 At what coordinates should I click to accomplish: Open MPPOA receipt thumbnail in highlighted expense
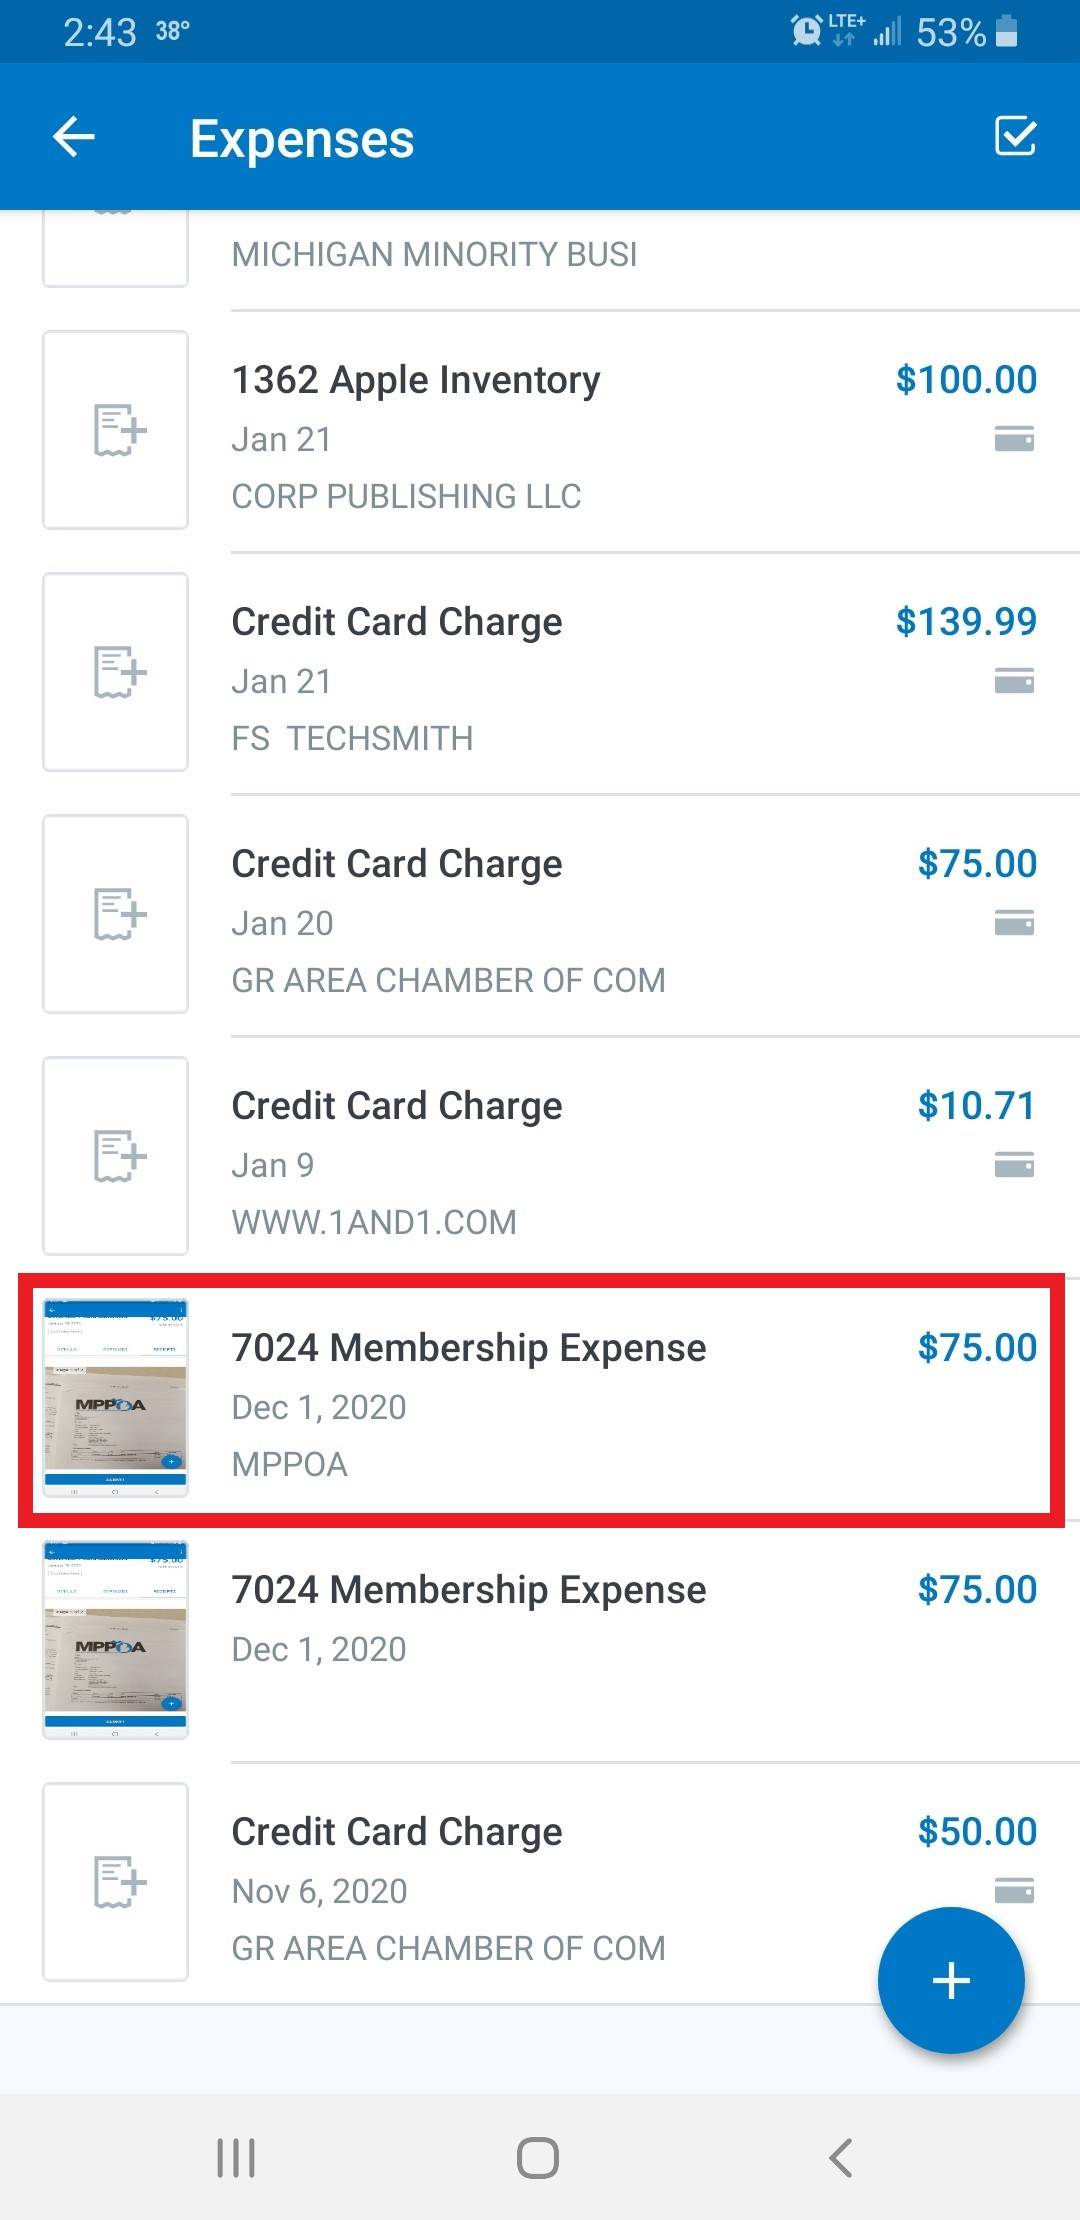pos(116,1398)
